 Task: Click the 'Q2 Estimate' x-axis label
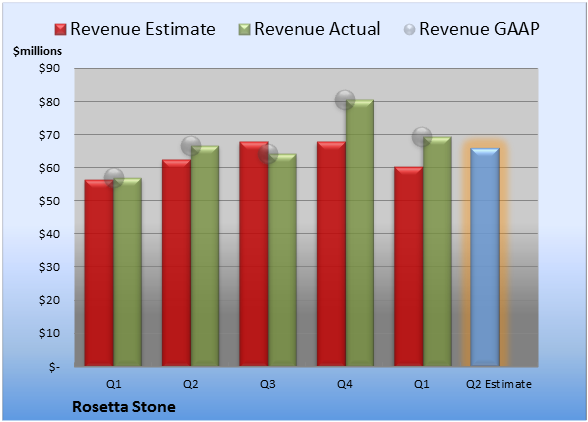click(499, 384)
